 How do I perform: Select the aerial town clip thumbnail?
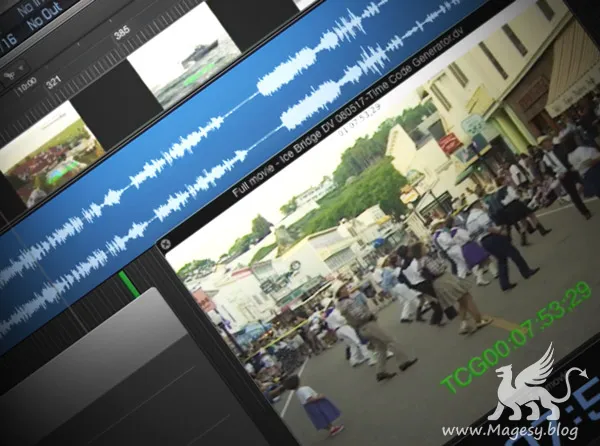coord(49,156)
